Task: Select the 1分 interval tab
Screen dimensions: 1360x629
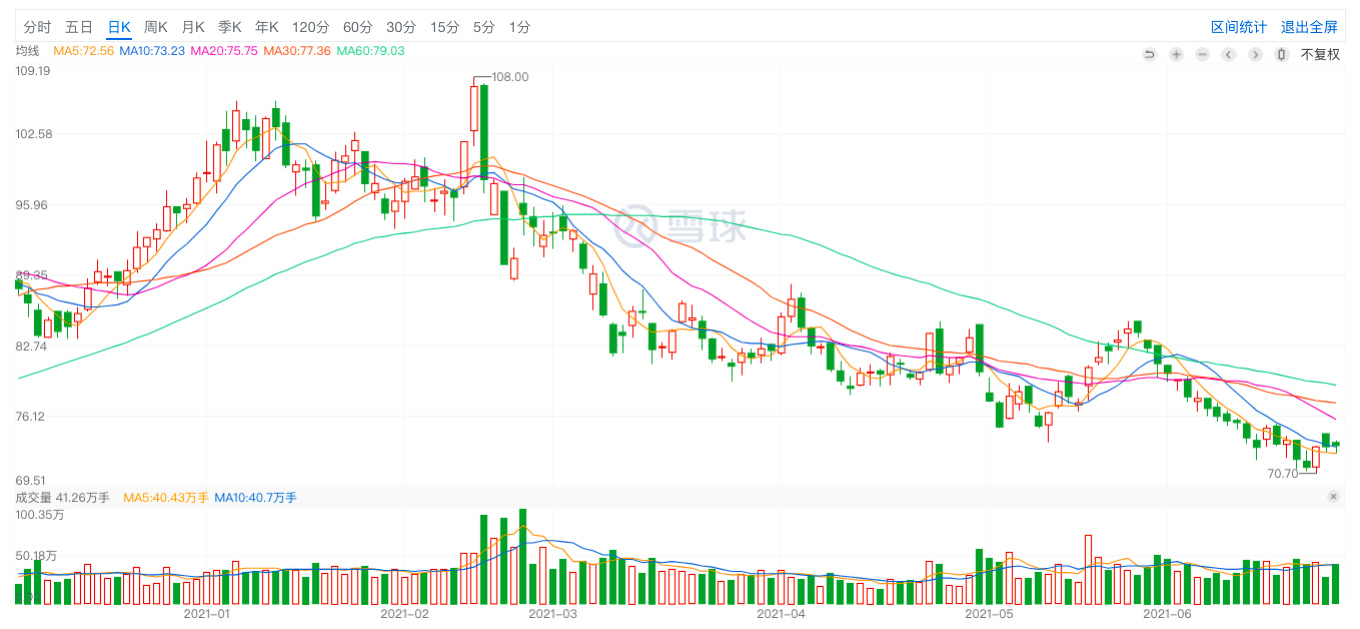Action: 519,27
